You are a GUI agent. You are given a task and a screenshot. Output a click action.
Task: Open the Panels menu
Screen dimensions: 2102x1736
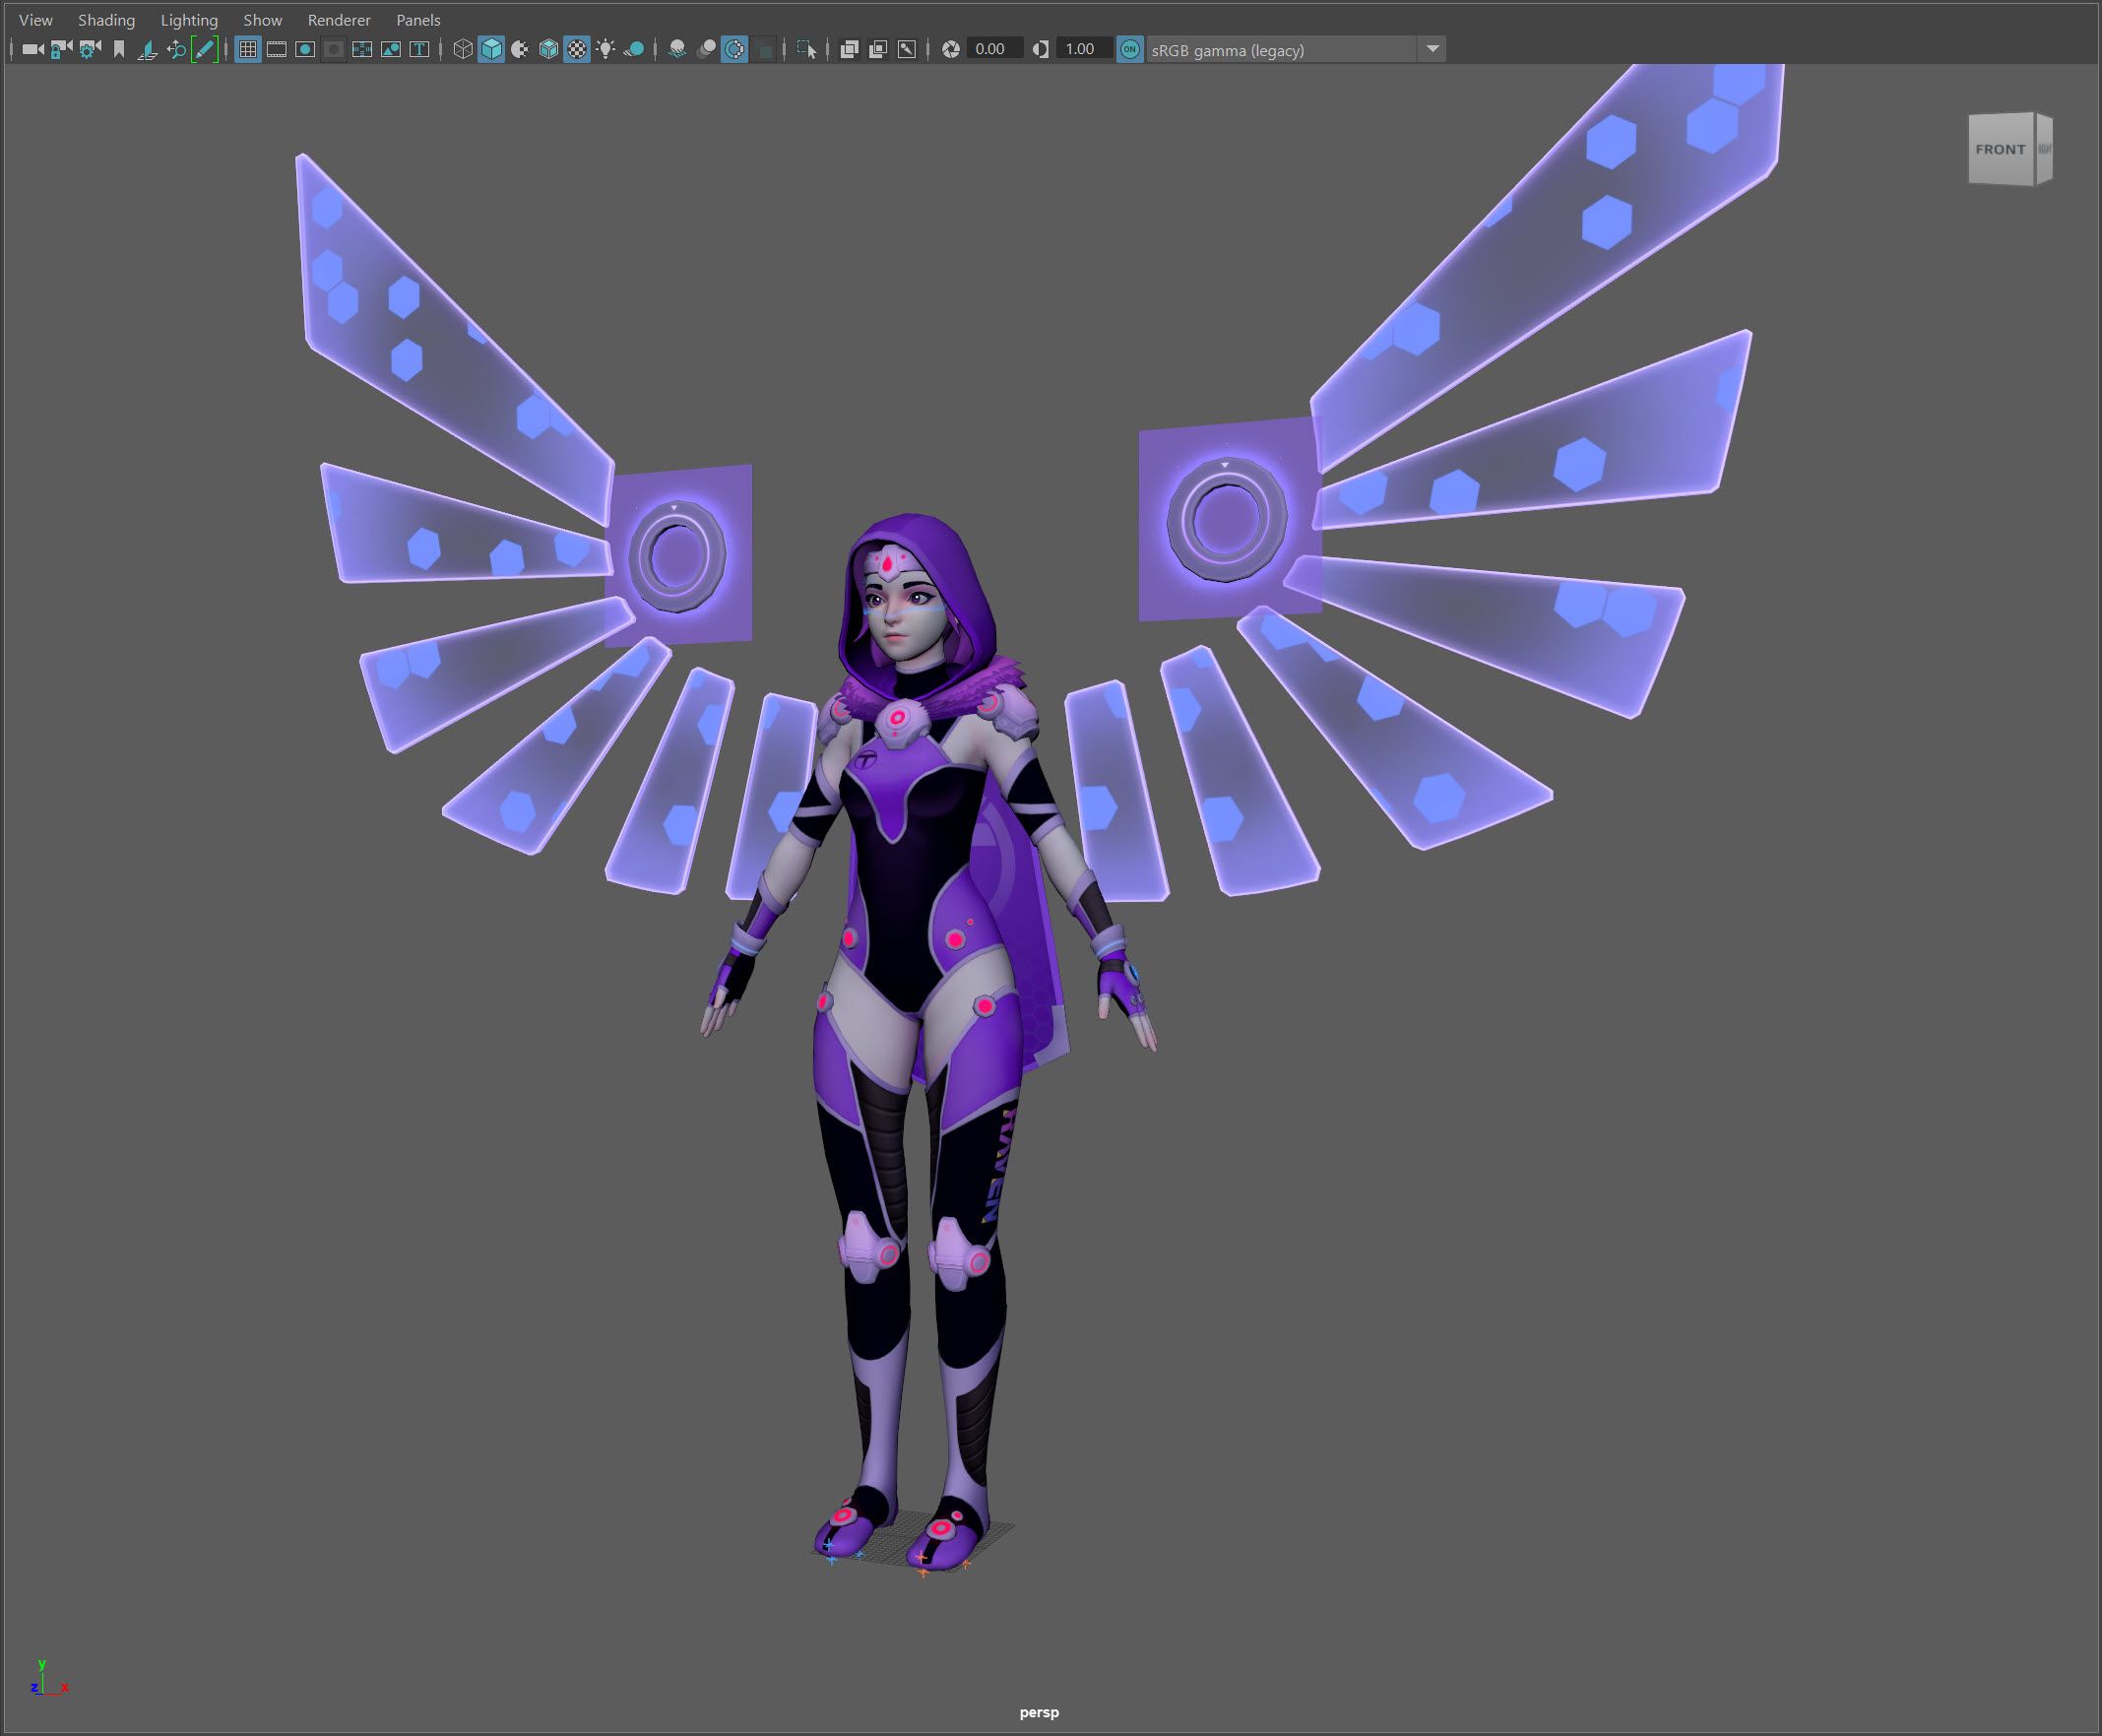[418, 20]
